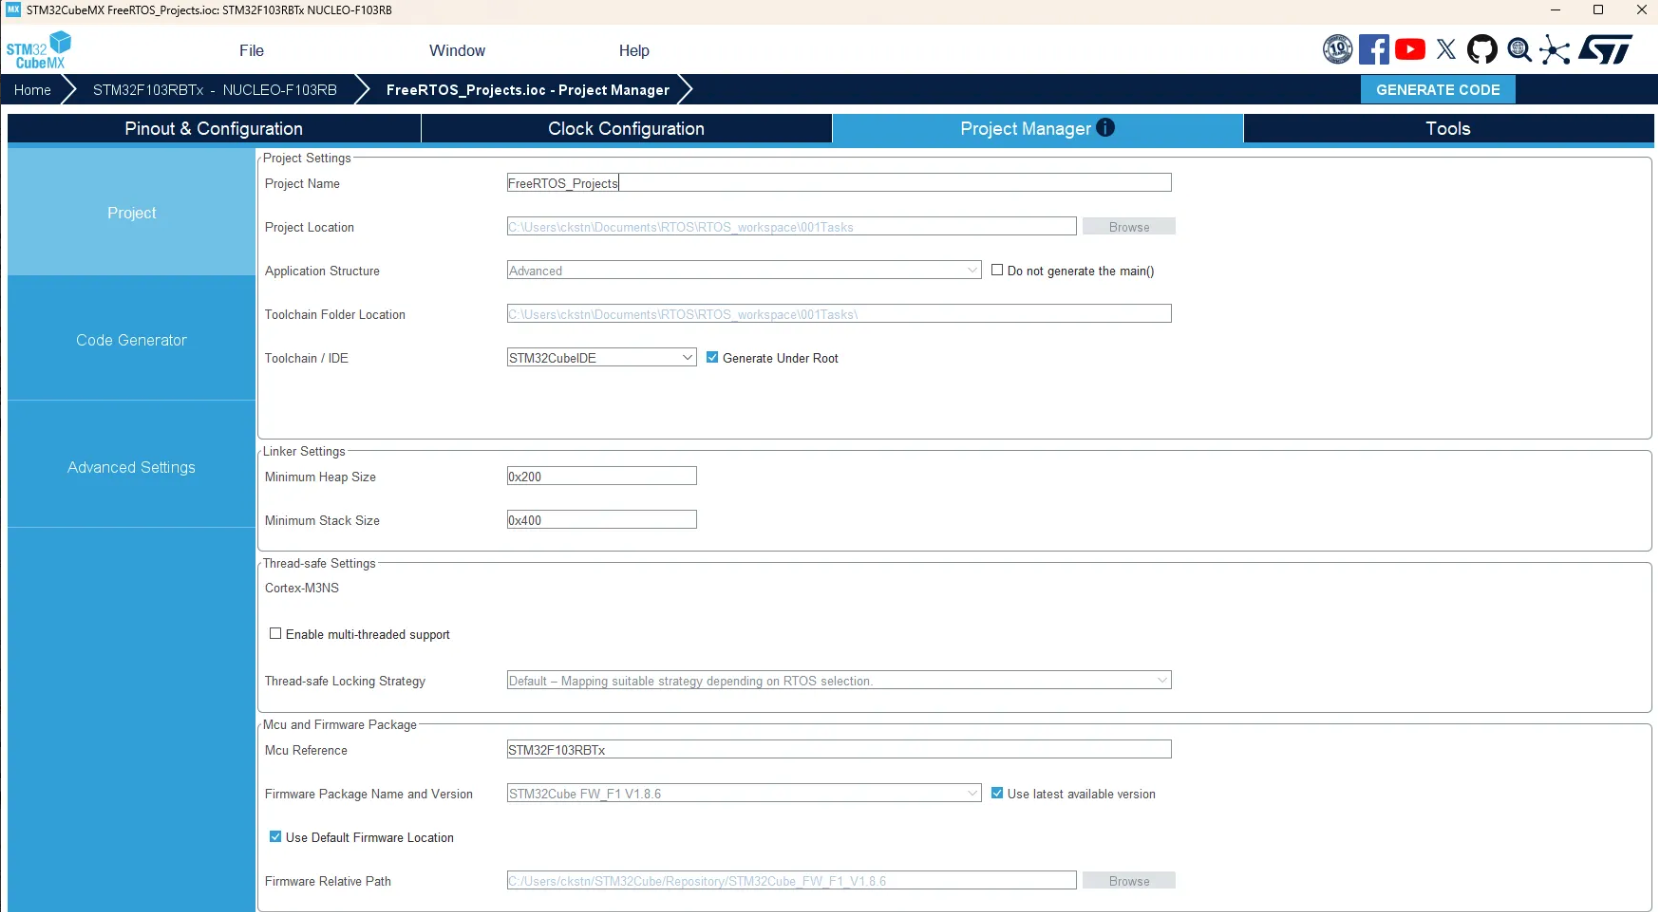Uncheck Use Default Firmware Location
The height and width of the screenshot is (912, 1658).
point(275,836)
